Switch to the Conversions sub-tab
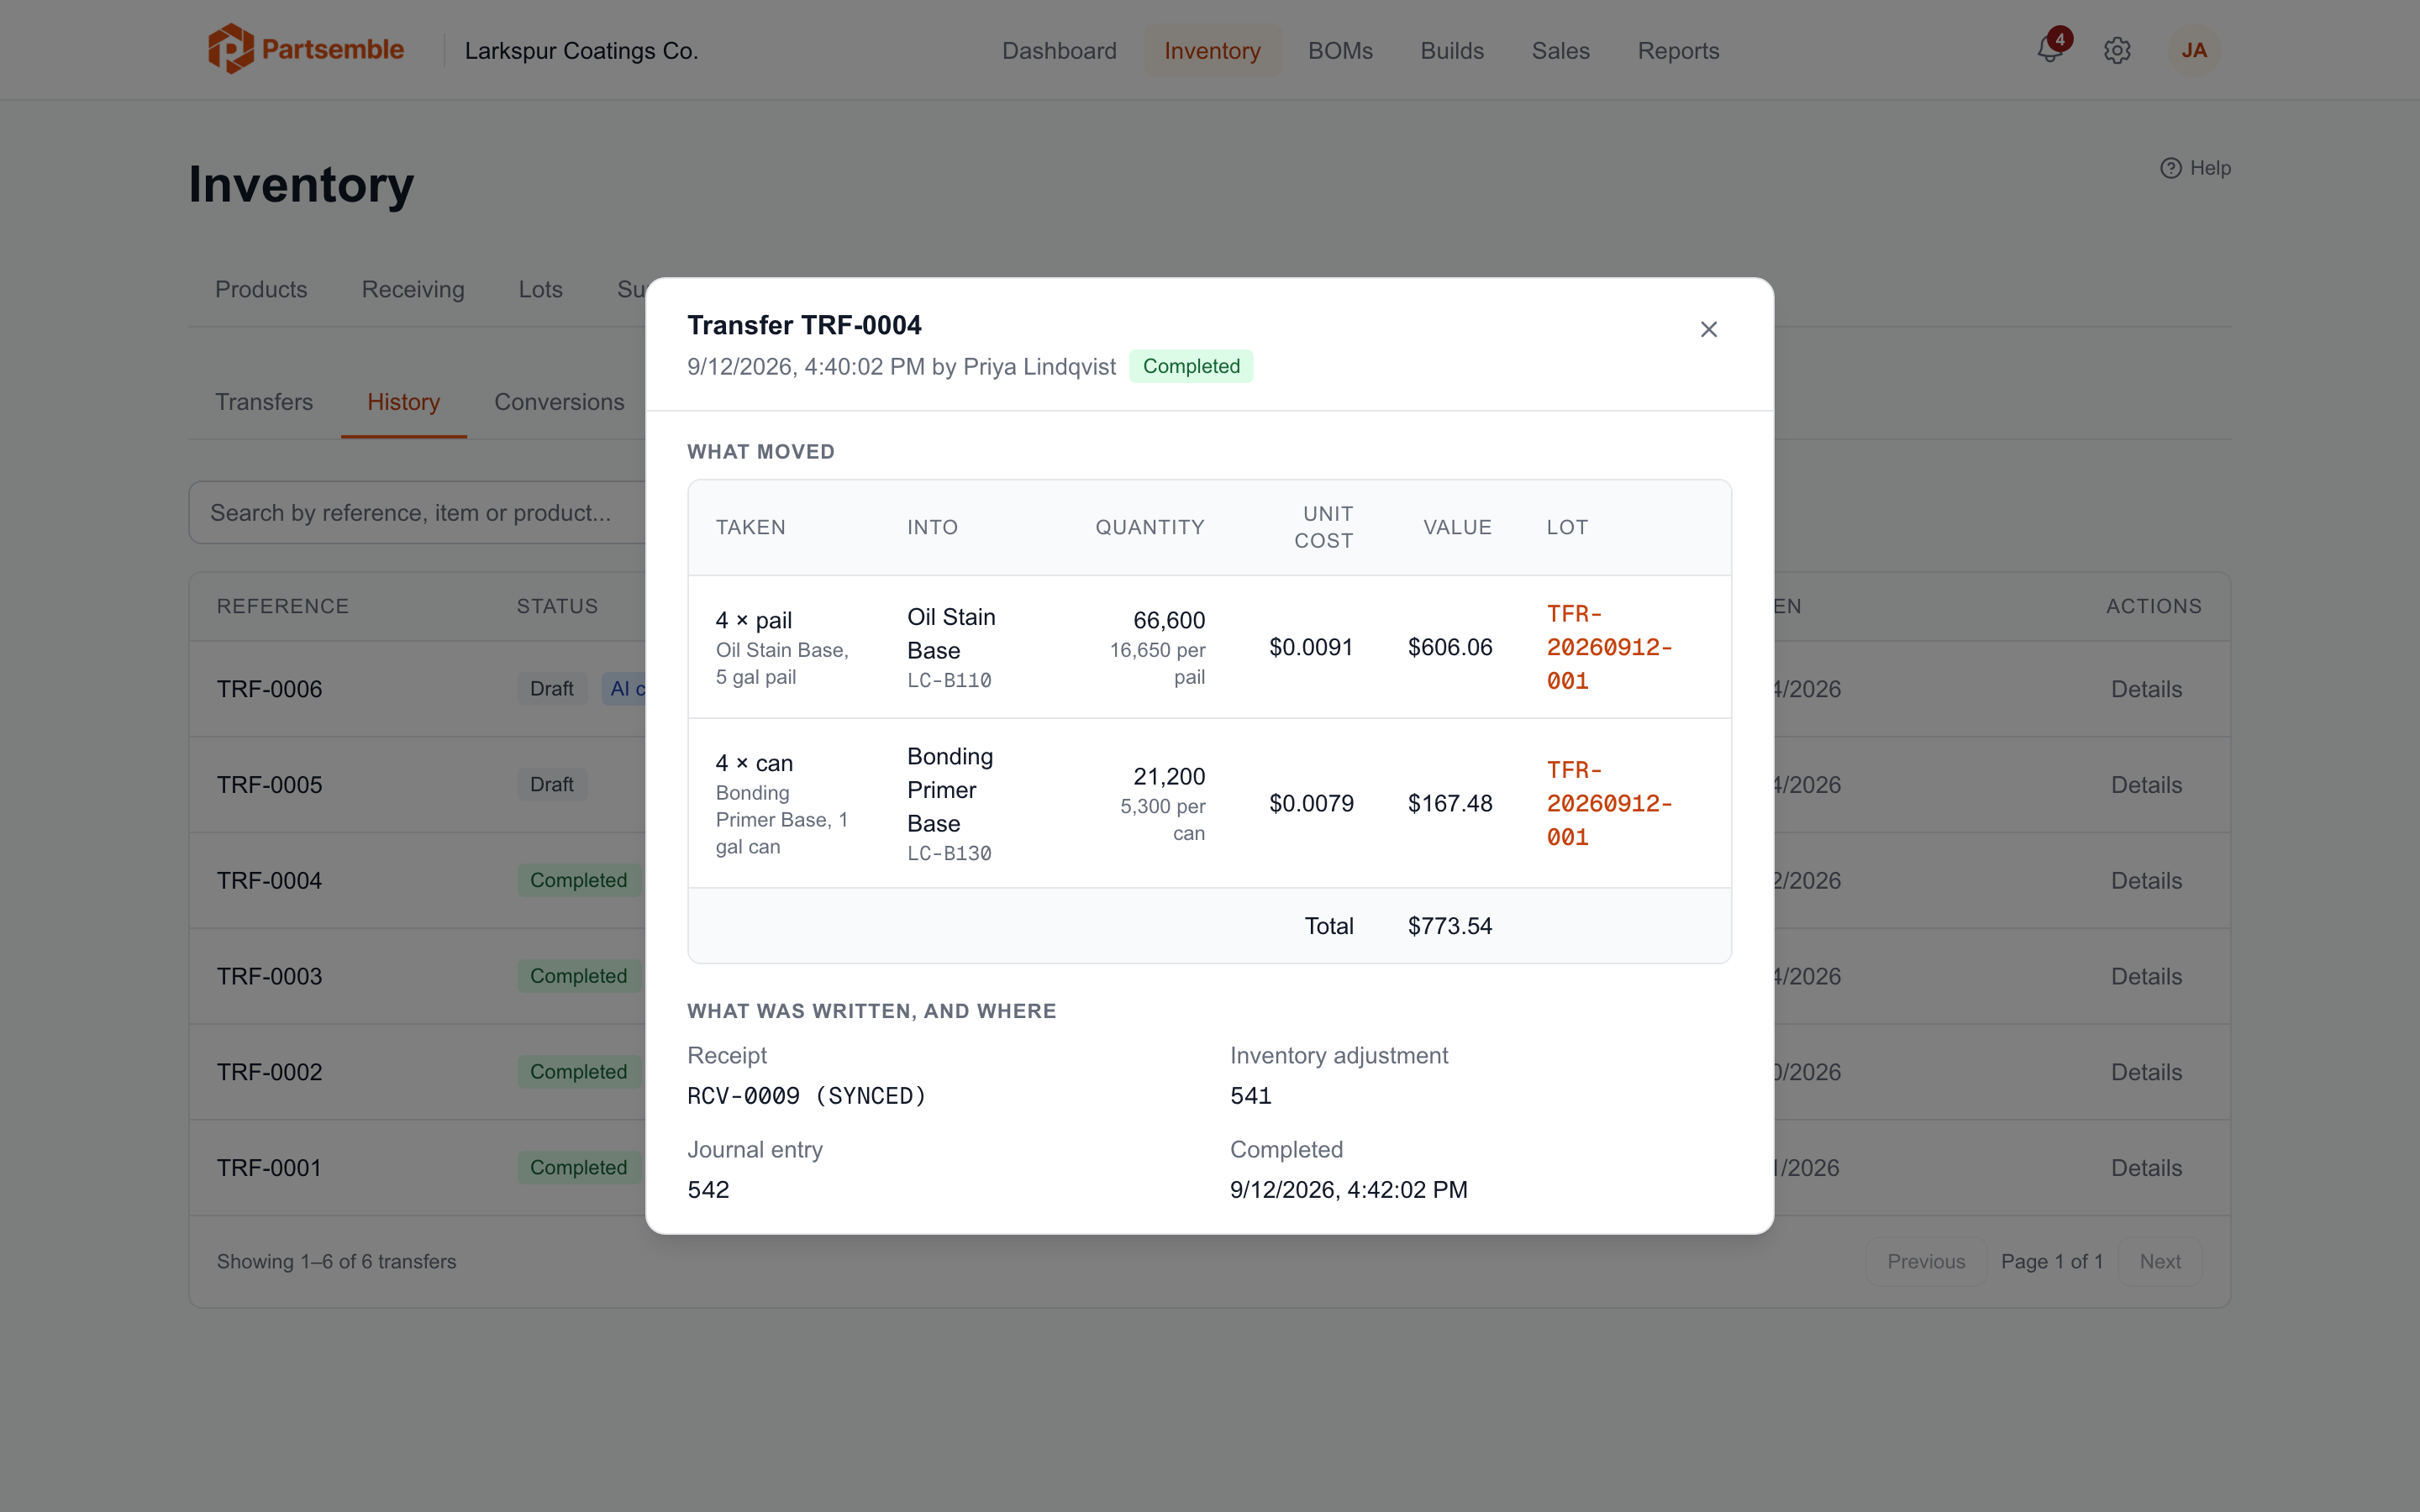The image size is (2420, 1512). [x=559, y=402]
